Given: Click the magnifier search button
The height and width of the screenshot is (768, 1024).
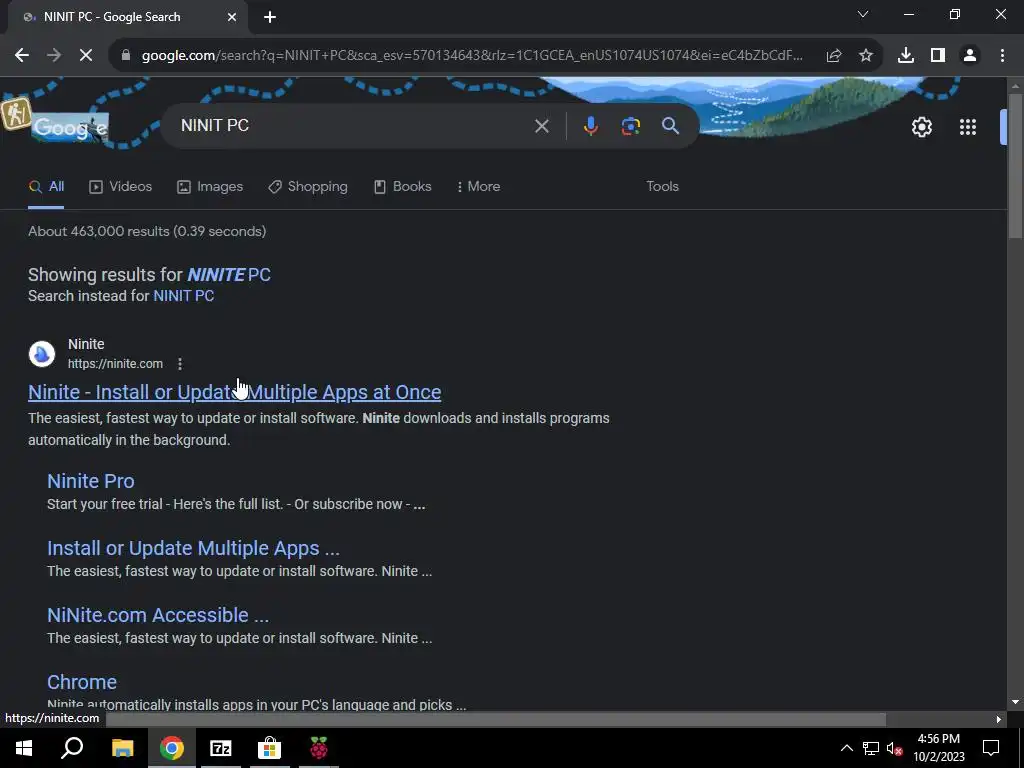Looking at the screenshot, I should (x=671, y=126).
